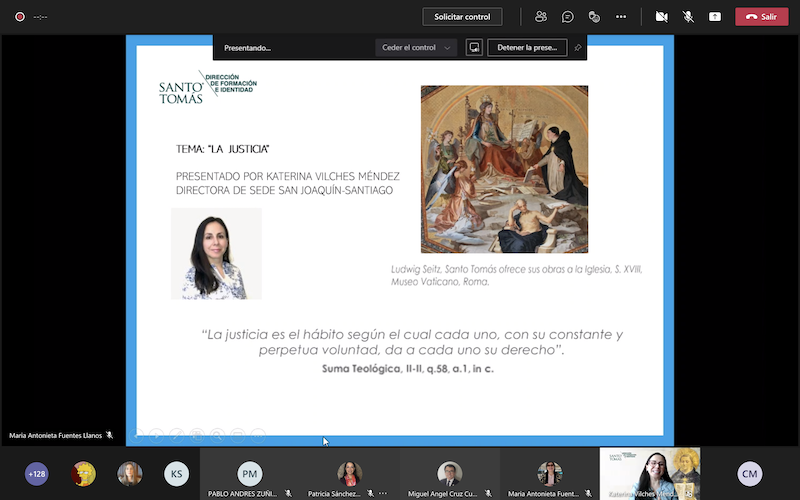Click 'Suma Teológica, II-II, q.58, a.1, in c.' text
This screenshot has width=800, height=500.
click(x=408, y=368)
